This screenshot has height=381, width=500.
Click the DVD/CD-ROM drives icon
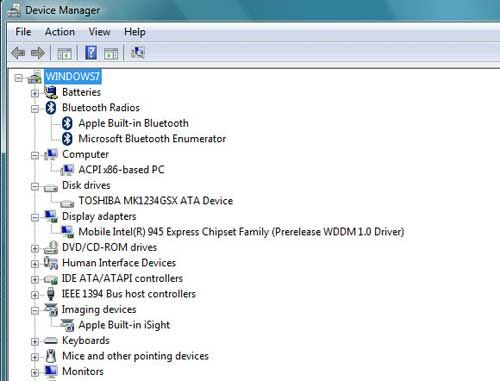(51, 247)
